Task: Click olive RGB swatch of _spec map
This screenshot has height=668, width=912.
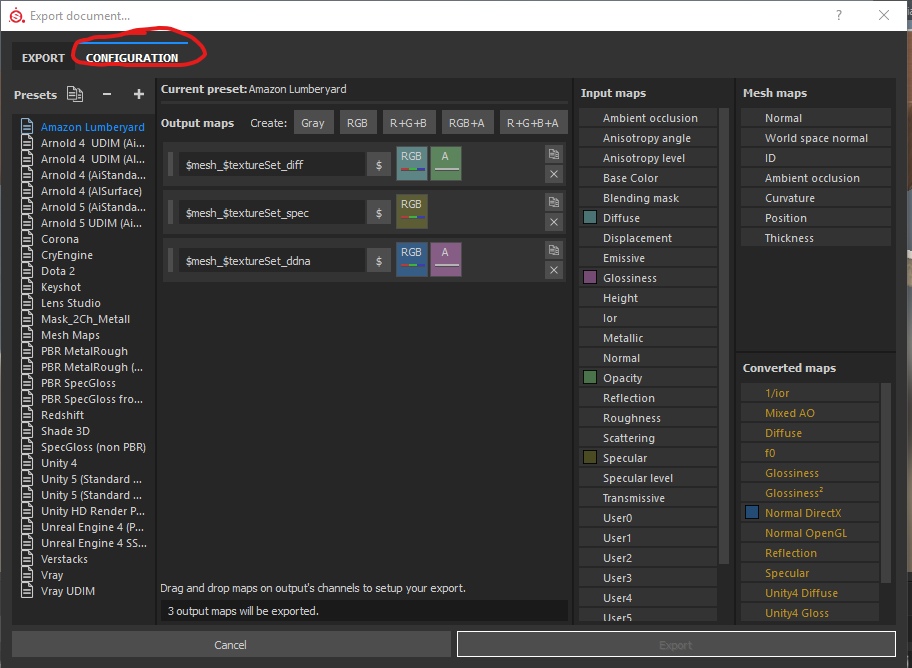Action: tap(411, 211)
